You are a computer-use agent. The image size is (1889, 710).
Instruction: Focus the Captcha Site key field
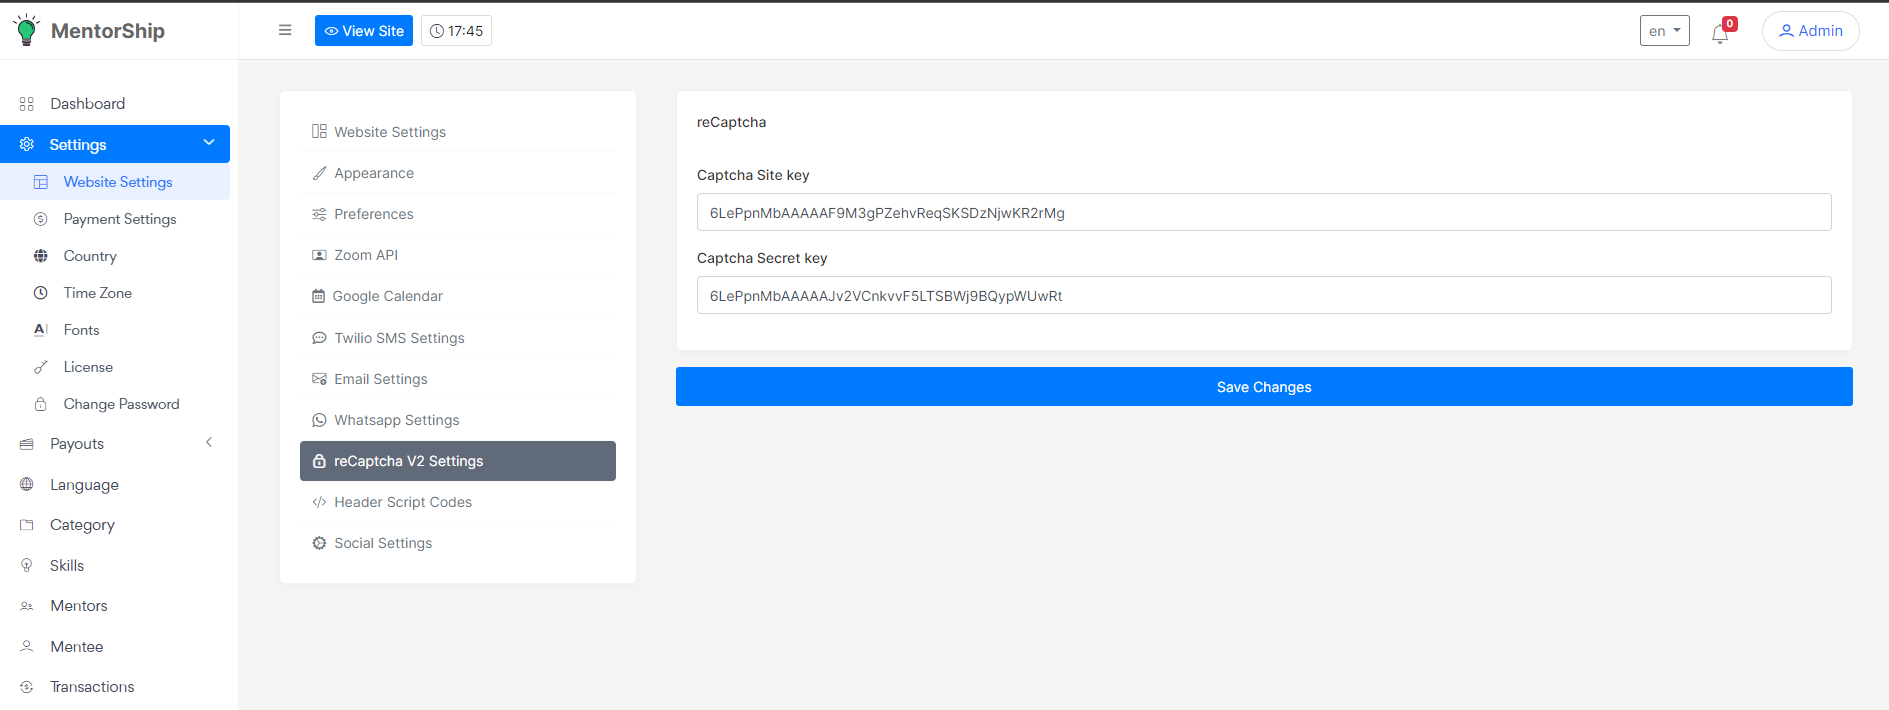point(1264,212)
